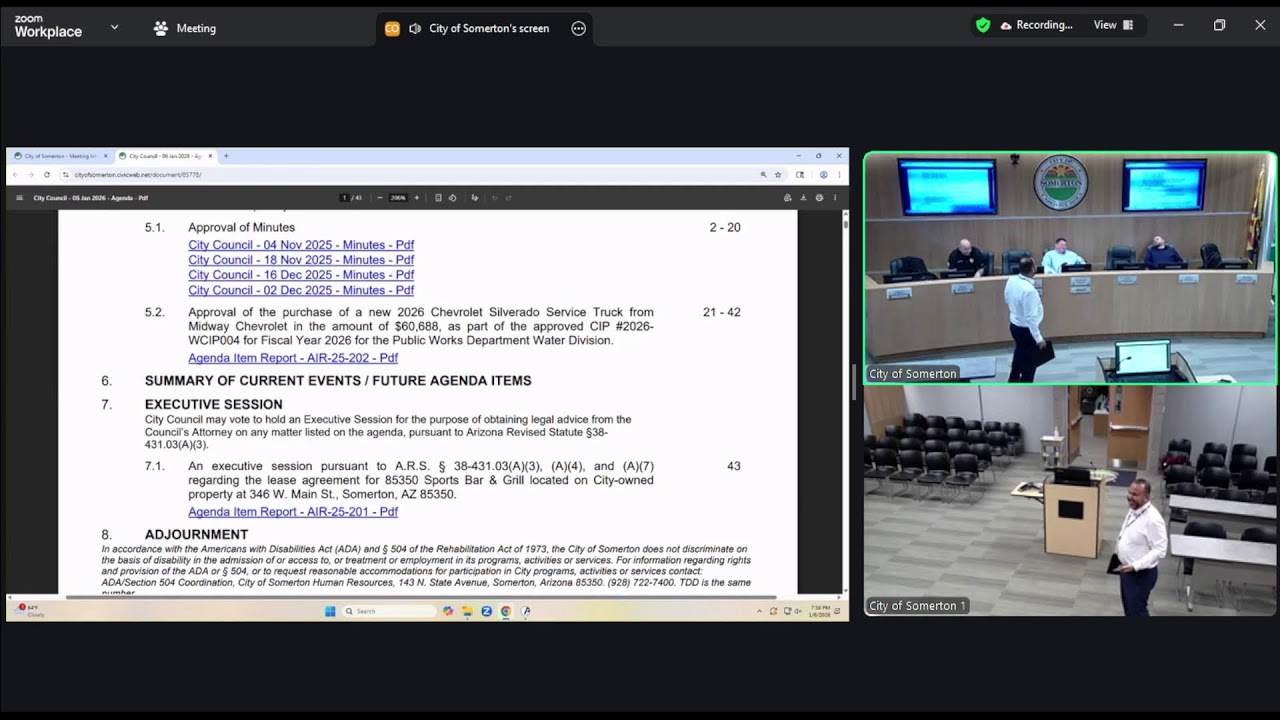
Task: Zoom in the PDF with the plus icon
Action: pyautogui.click(x=417, y=198)
